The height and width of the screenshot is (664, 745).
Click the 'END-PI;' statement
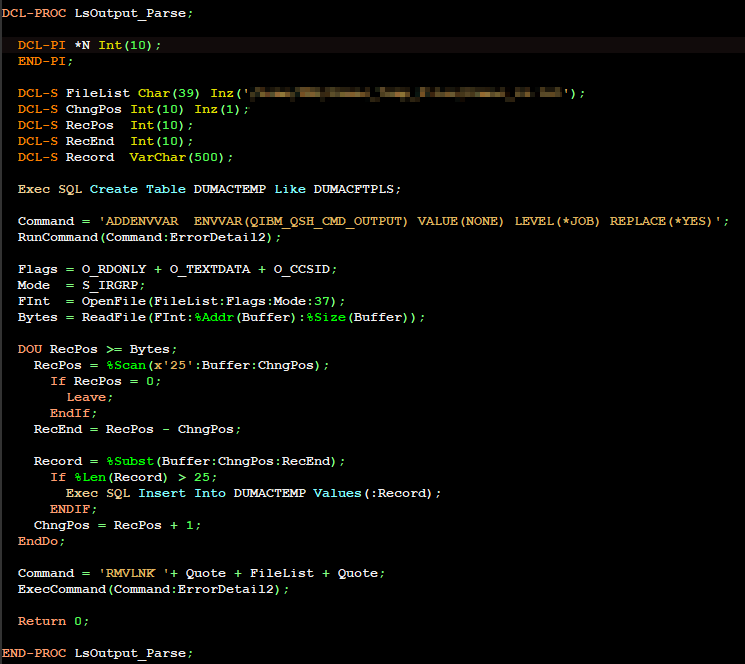click(x=45, y=61)
